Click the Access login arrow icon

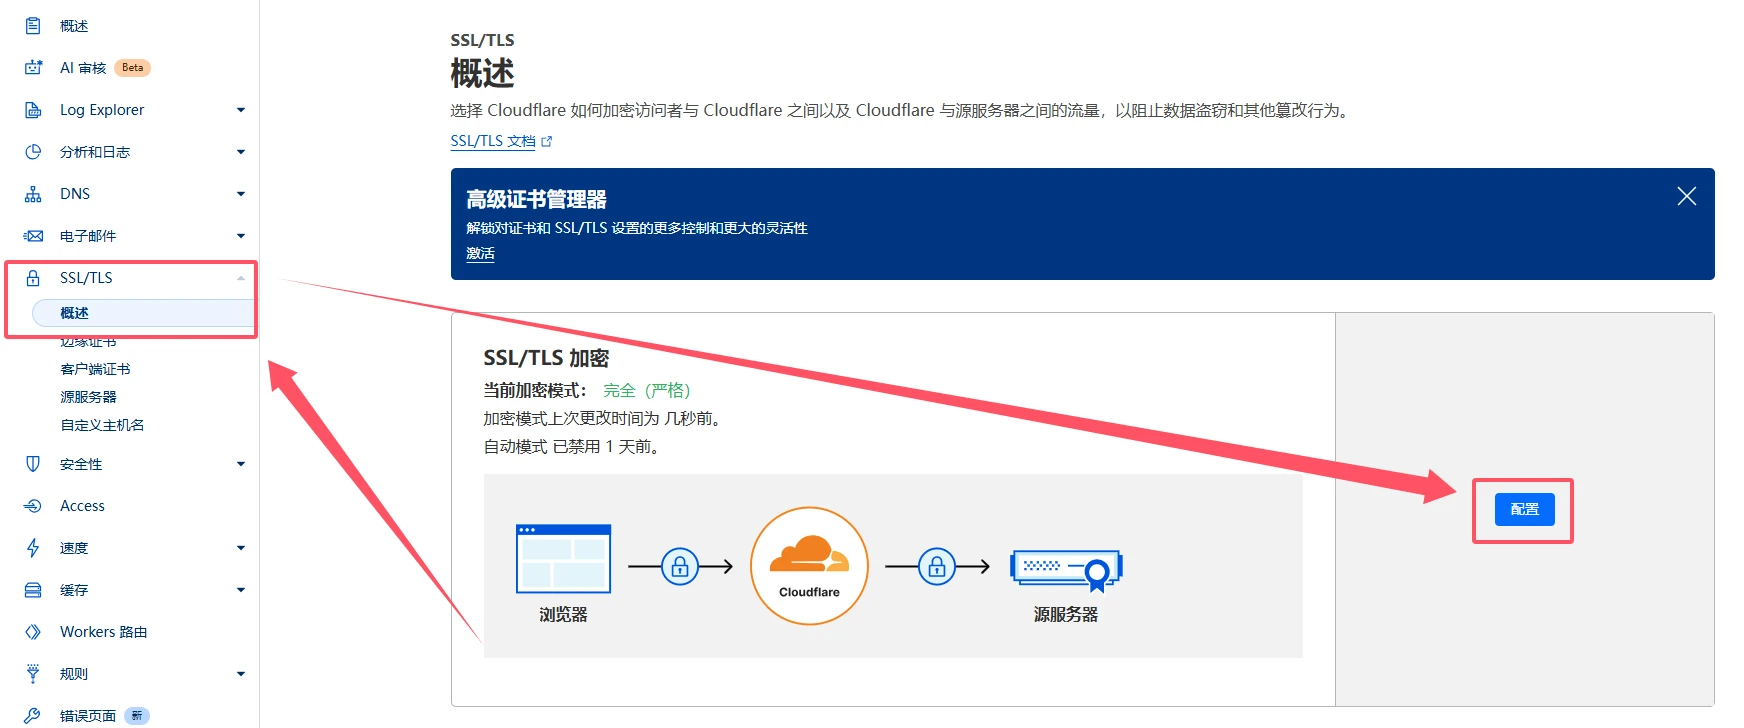pyautogui.click(x=33, y=506)
